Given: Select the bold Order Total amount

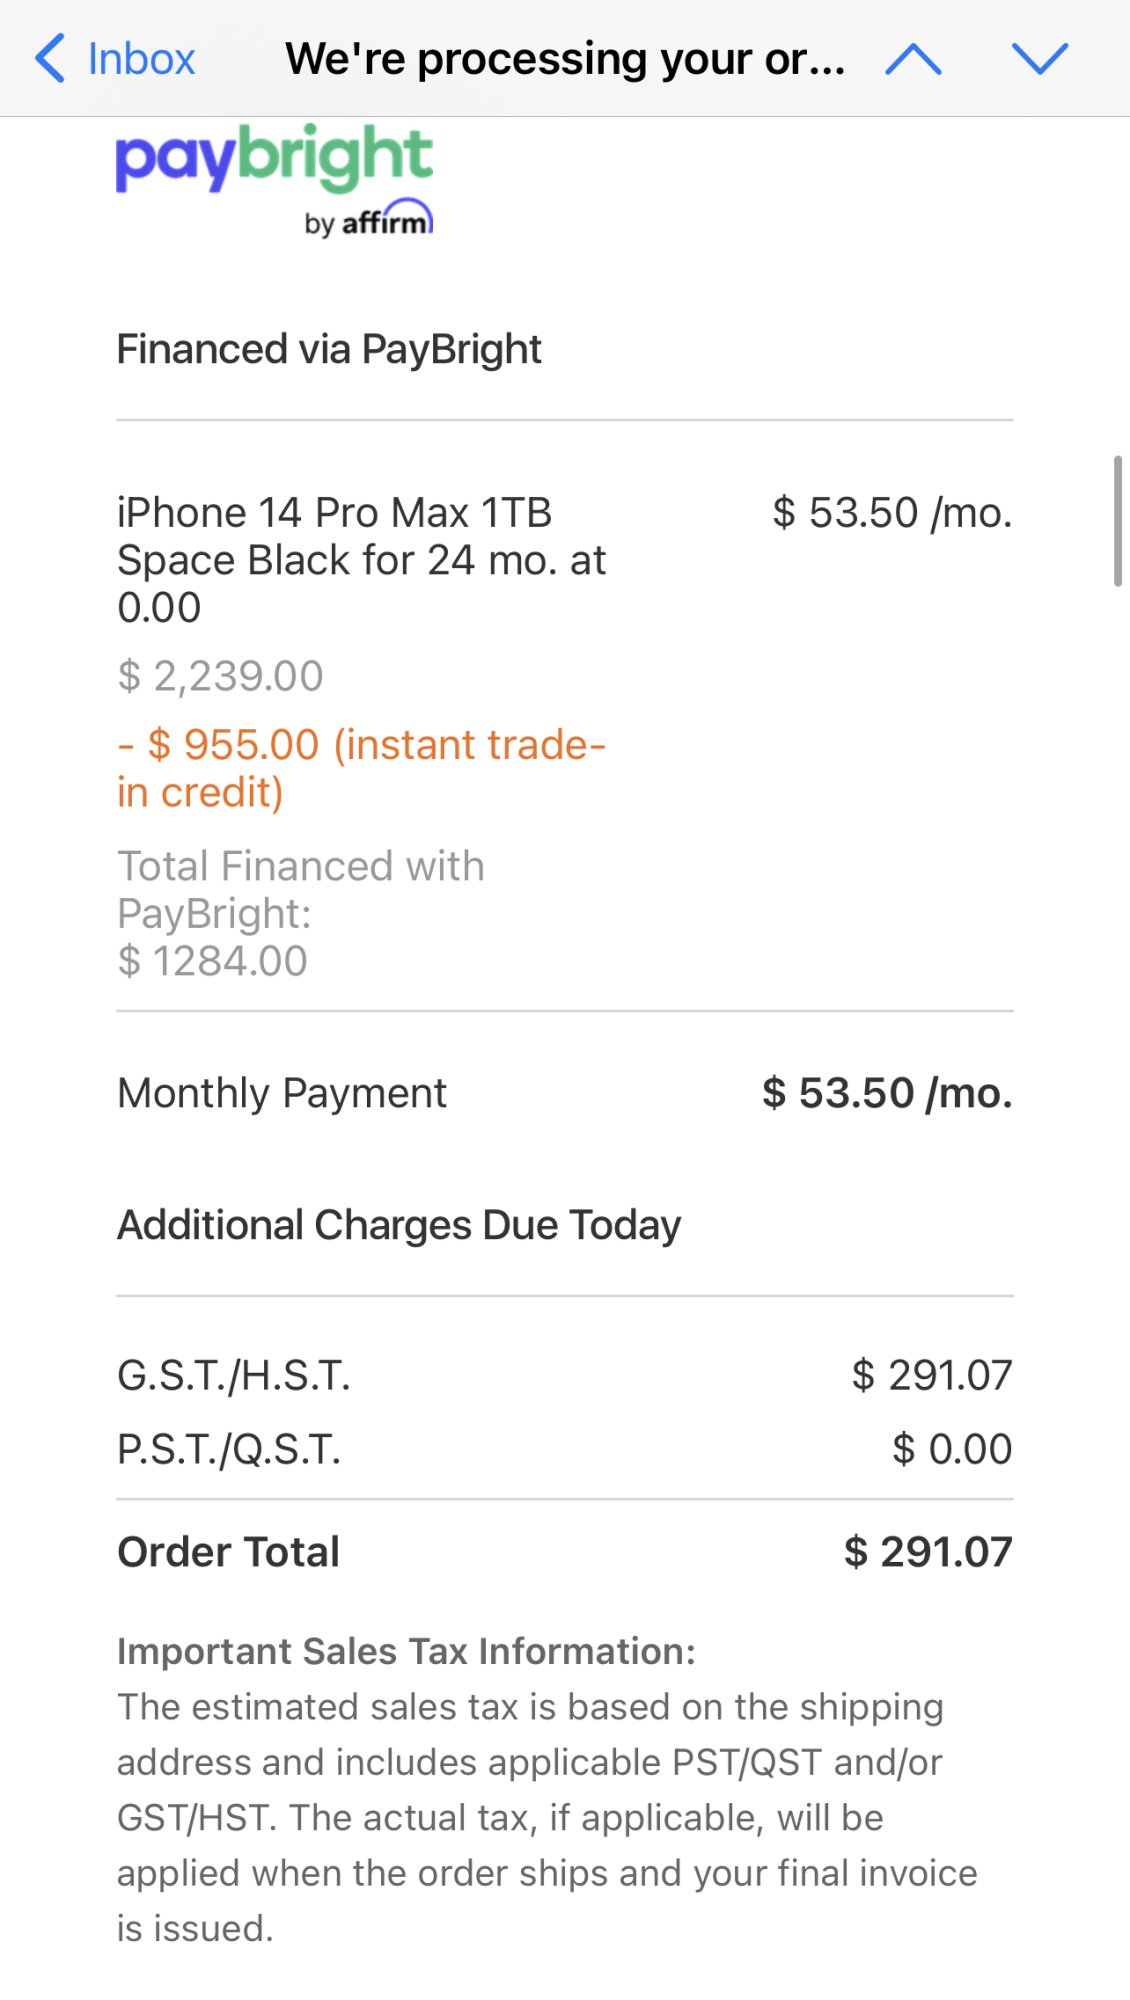Looking at the screenshot, I should pos(928,1552).
